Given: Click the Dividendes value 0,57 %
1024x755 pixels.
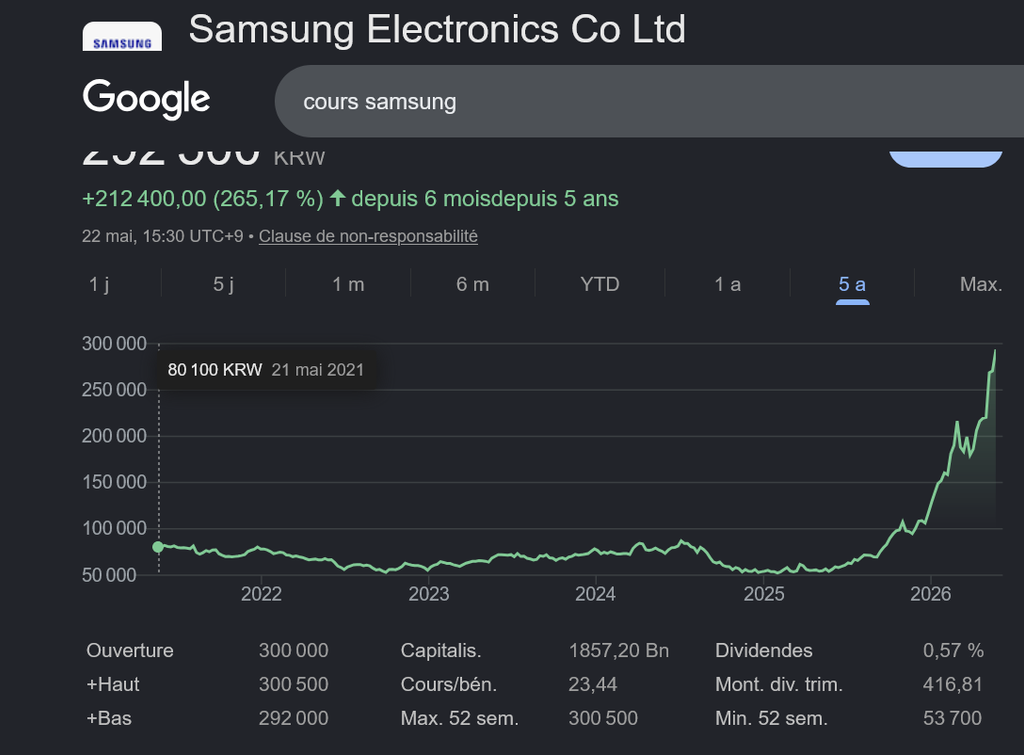Looking at the screenshot, I should [x=953, y=651].
